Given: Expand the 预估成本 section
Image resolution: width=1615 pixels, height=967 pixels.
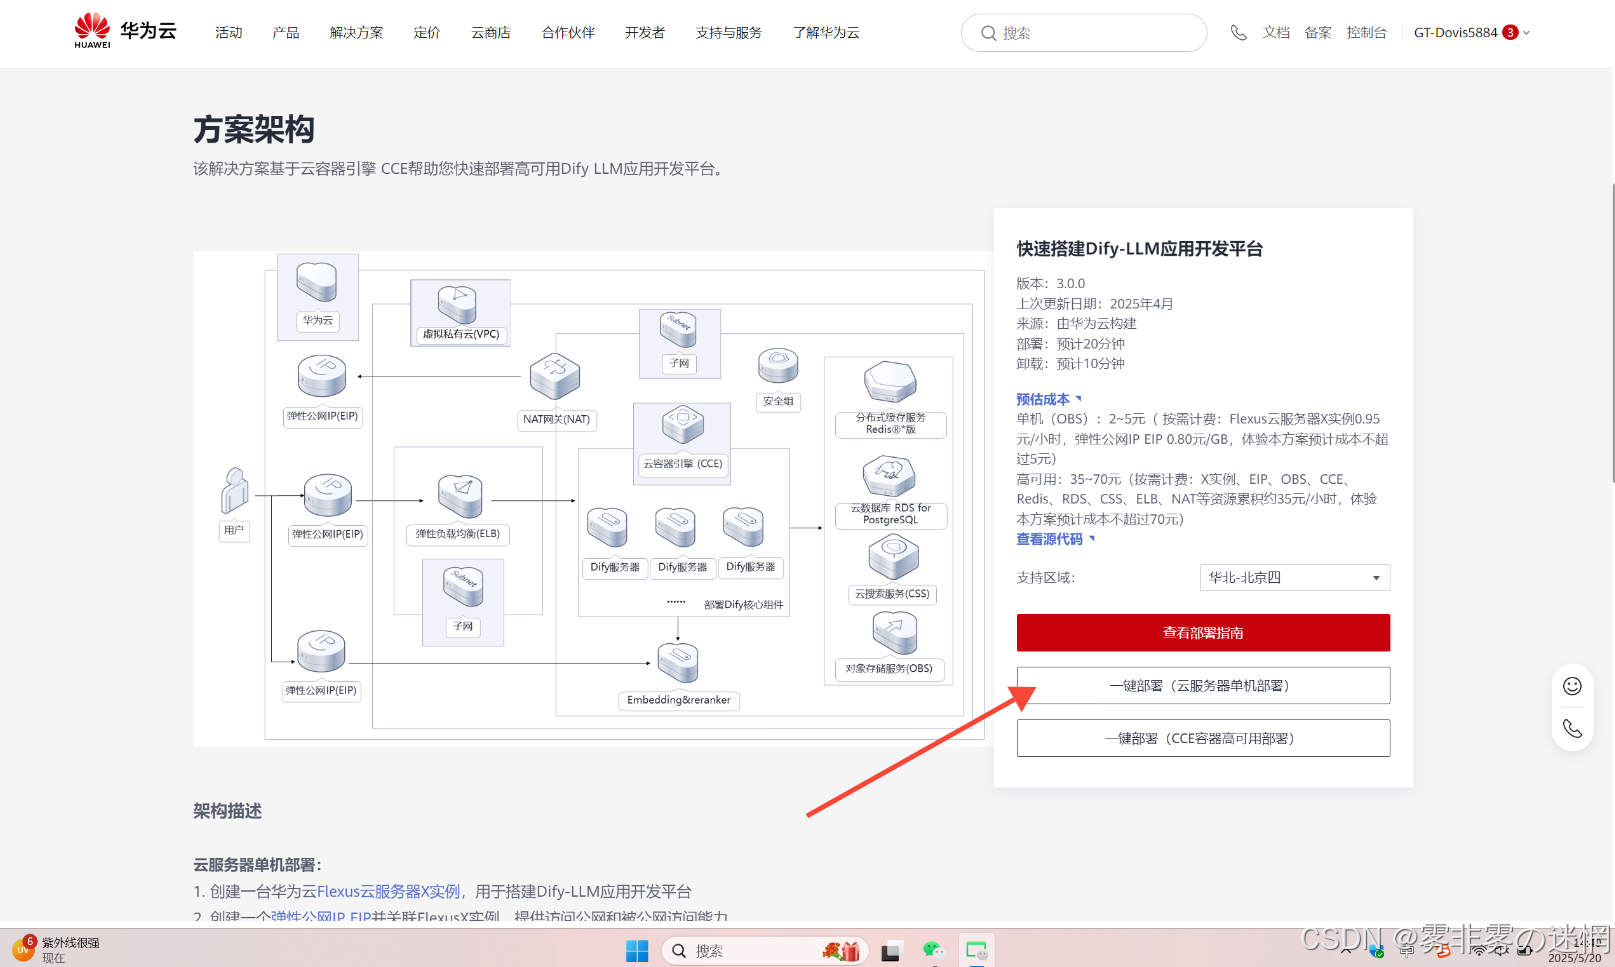Looking at the screenshot, I should 1049,399.
